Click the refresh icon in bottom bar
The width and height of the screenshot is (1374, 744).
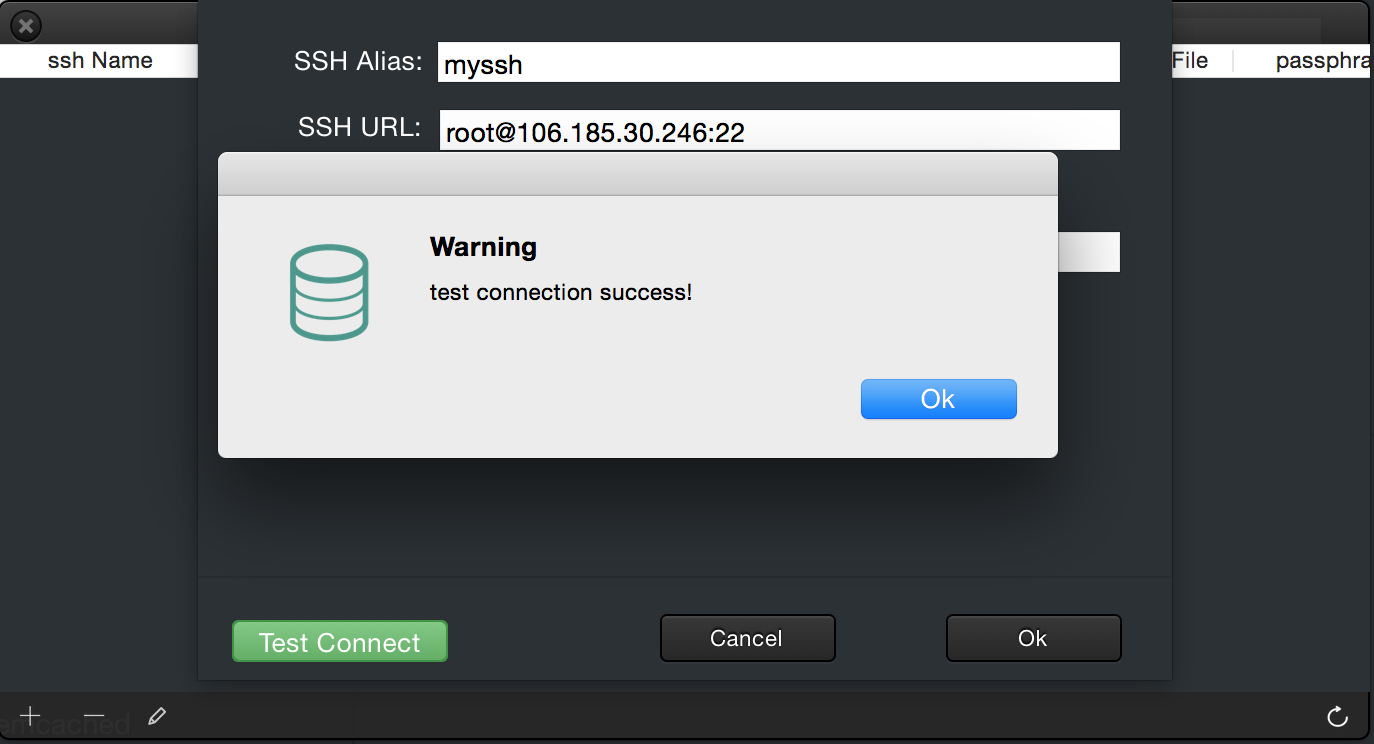tap(1337, 716)
